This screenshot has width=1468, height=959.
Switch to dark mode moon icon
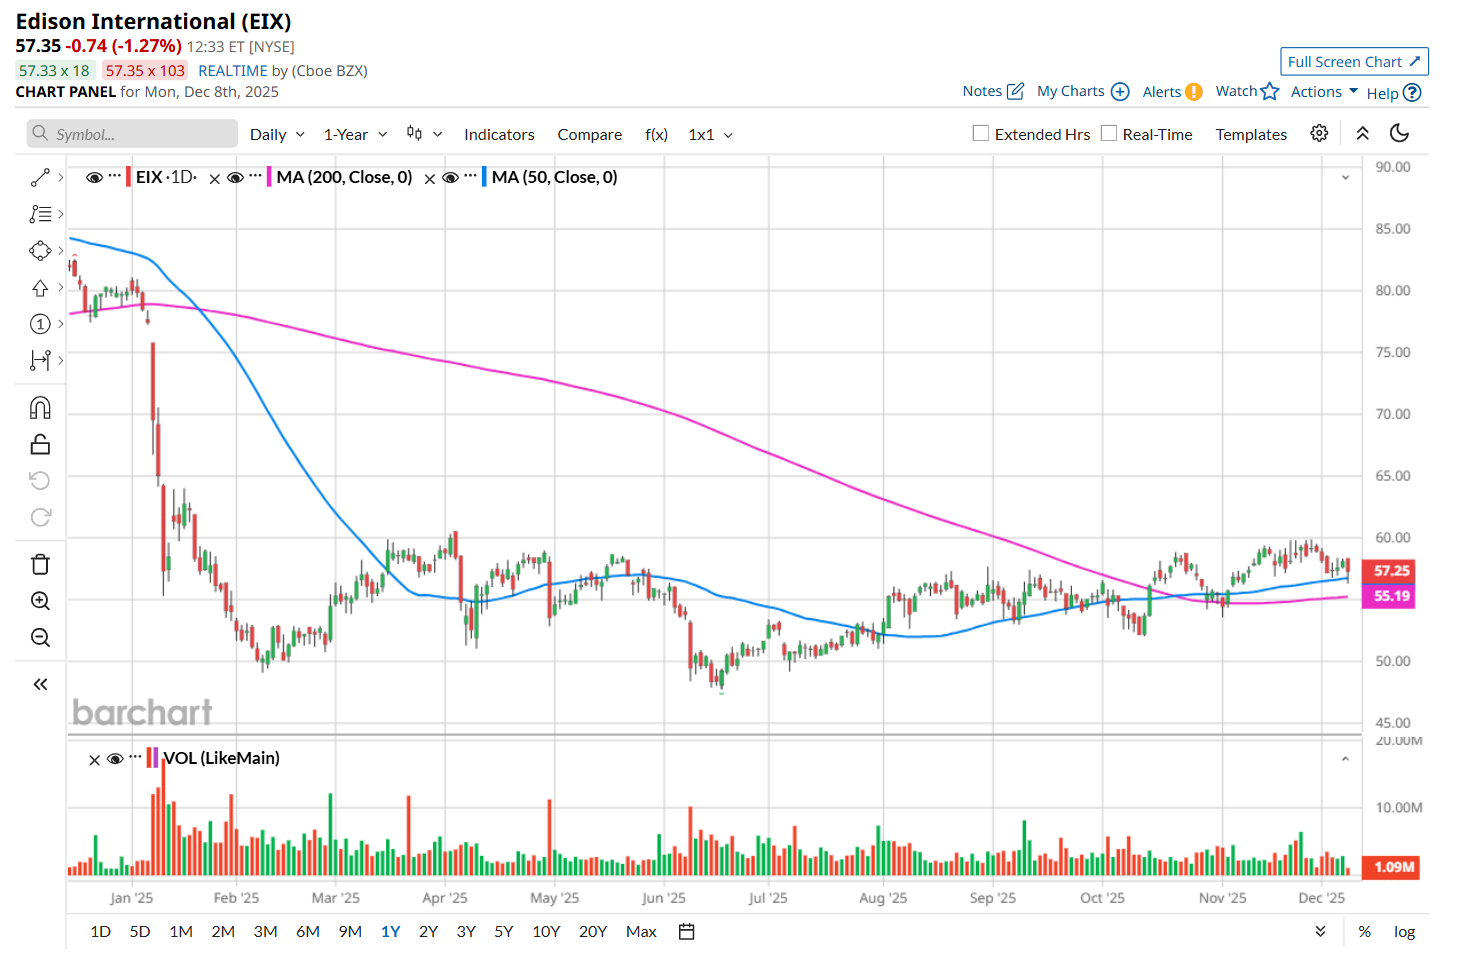[x=1399, y=134]
